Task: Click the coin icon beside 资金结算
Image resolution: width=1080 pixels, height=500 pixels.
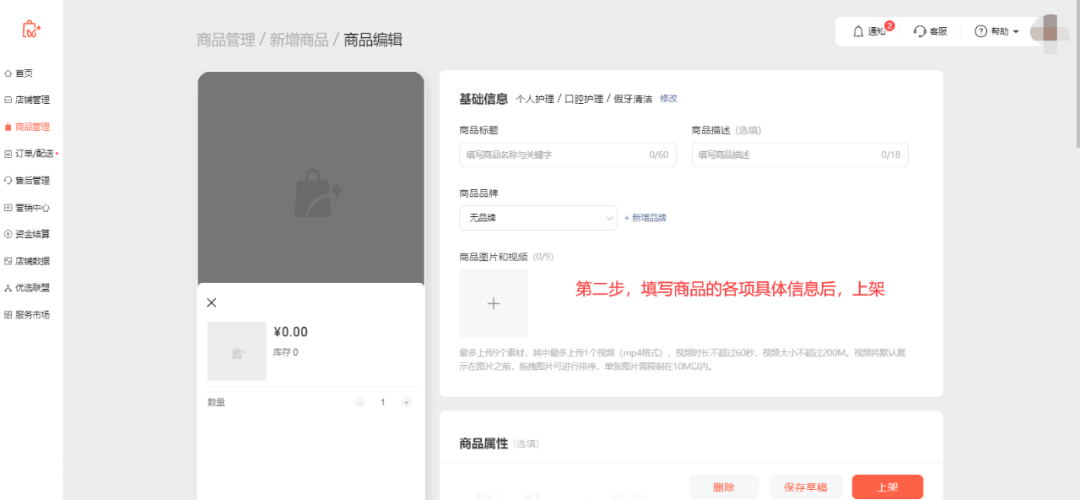Action: [x=8, y=234]
